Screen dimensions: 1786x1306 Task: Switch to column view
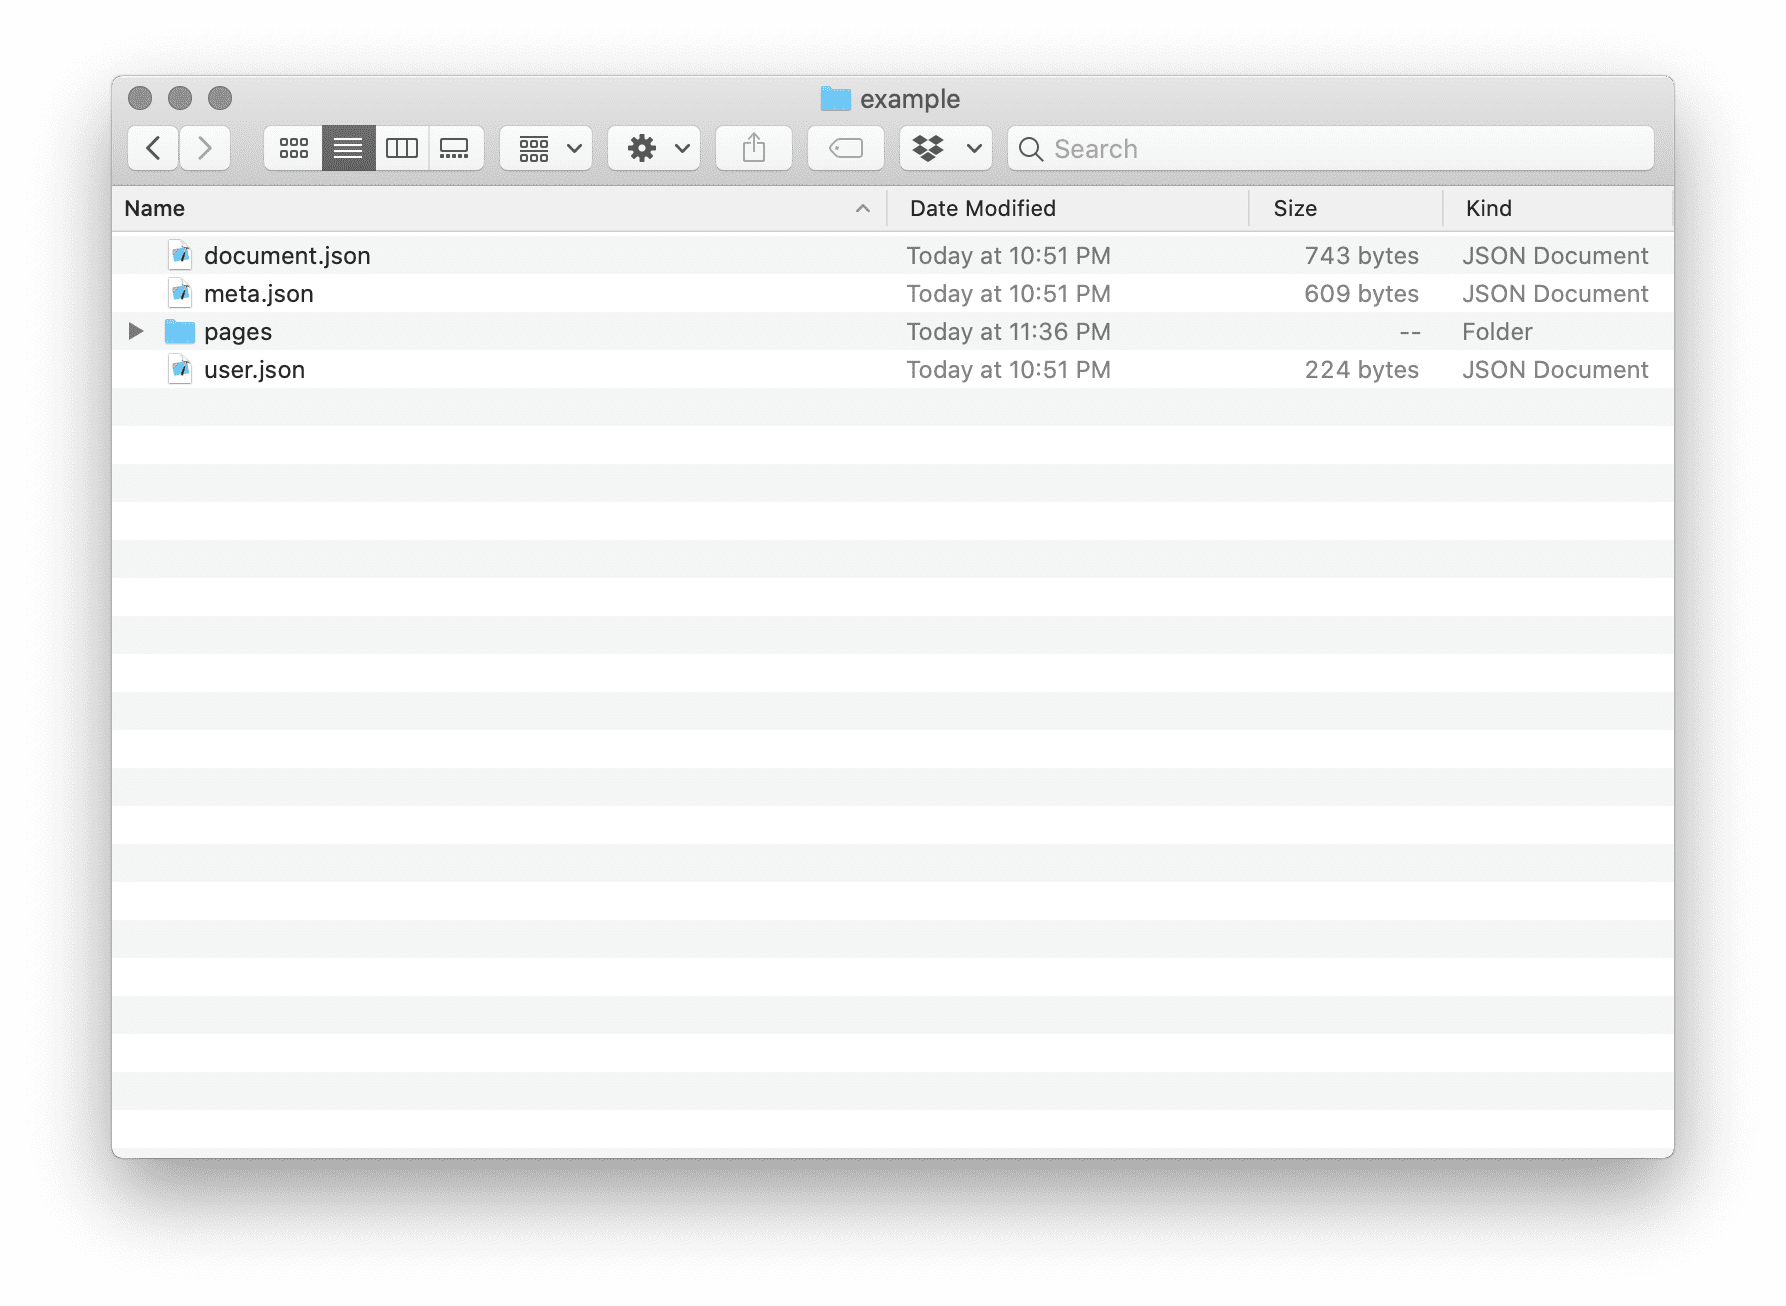[x=402, y=148]
